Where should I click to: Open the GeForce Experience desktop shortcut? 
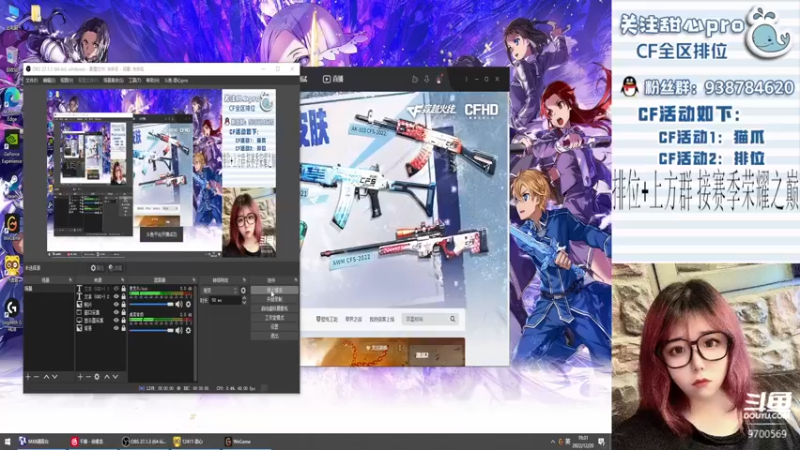[12, 147]
